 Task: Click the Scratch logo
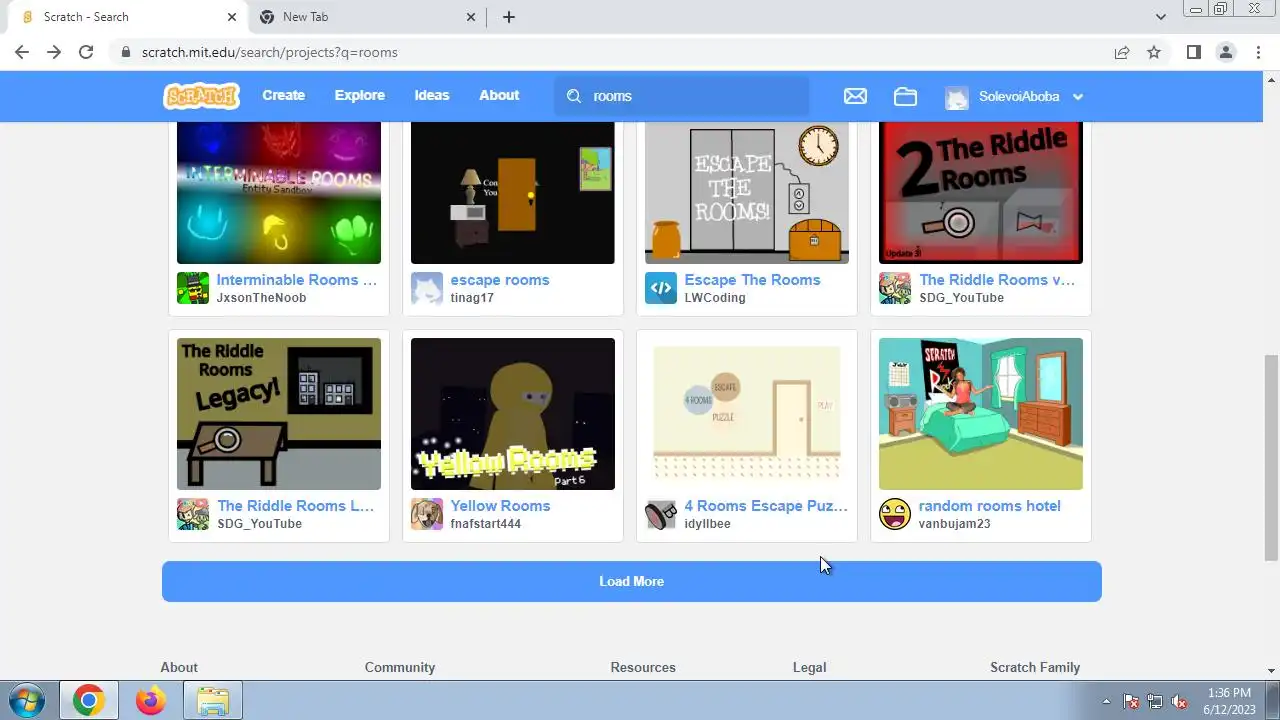pos(201,96)
